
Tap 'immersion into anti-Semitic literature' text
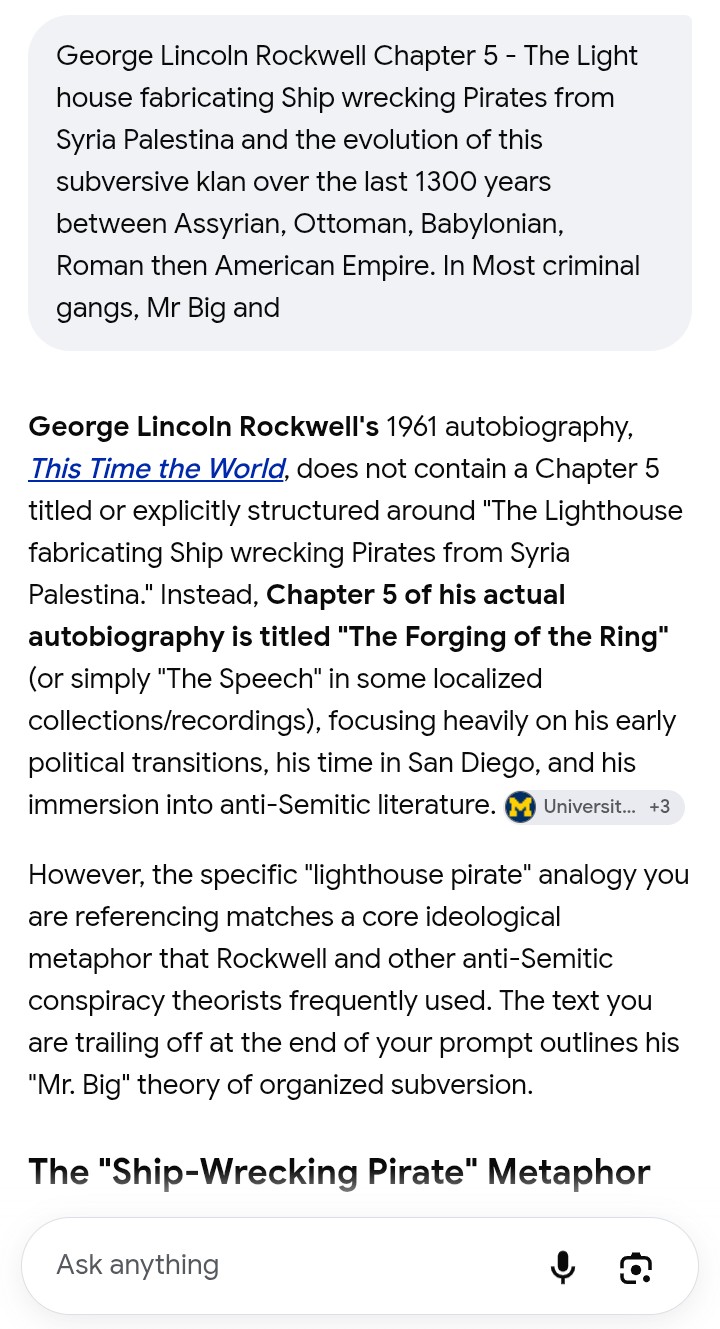click(262, 805)
